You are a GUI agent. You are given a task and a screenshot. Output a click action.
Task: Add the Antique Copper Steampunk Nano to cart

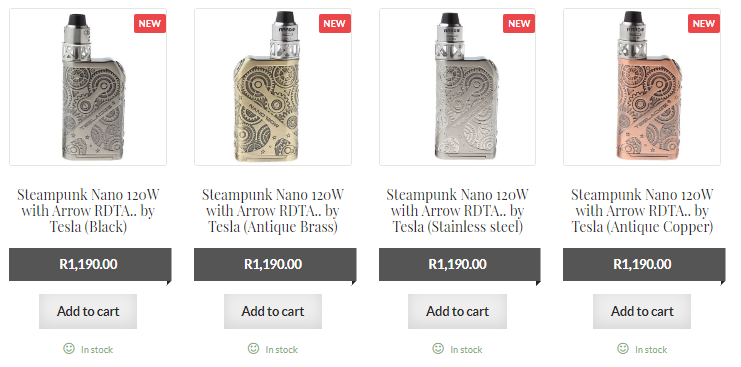(x=642, y=311)
